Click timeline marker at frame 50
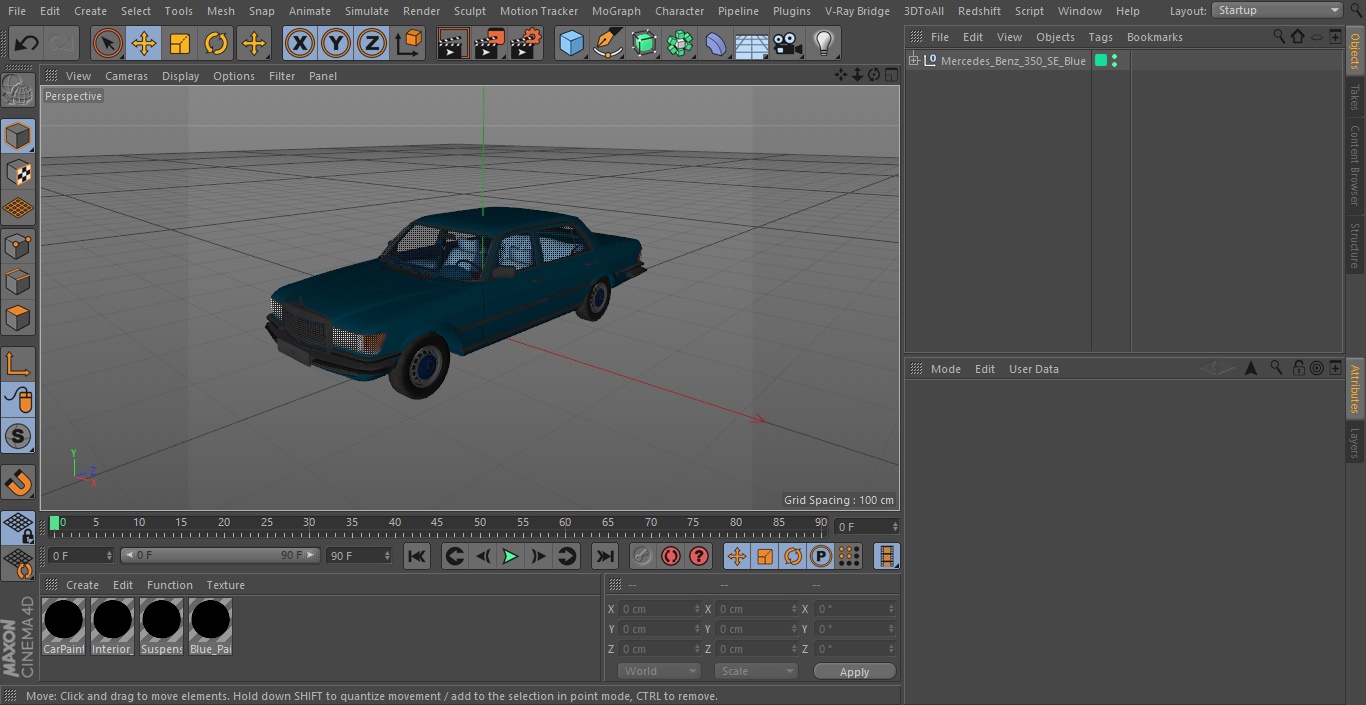 (480, 522)
